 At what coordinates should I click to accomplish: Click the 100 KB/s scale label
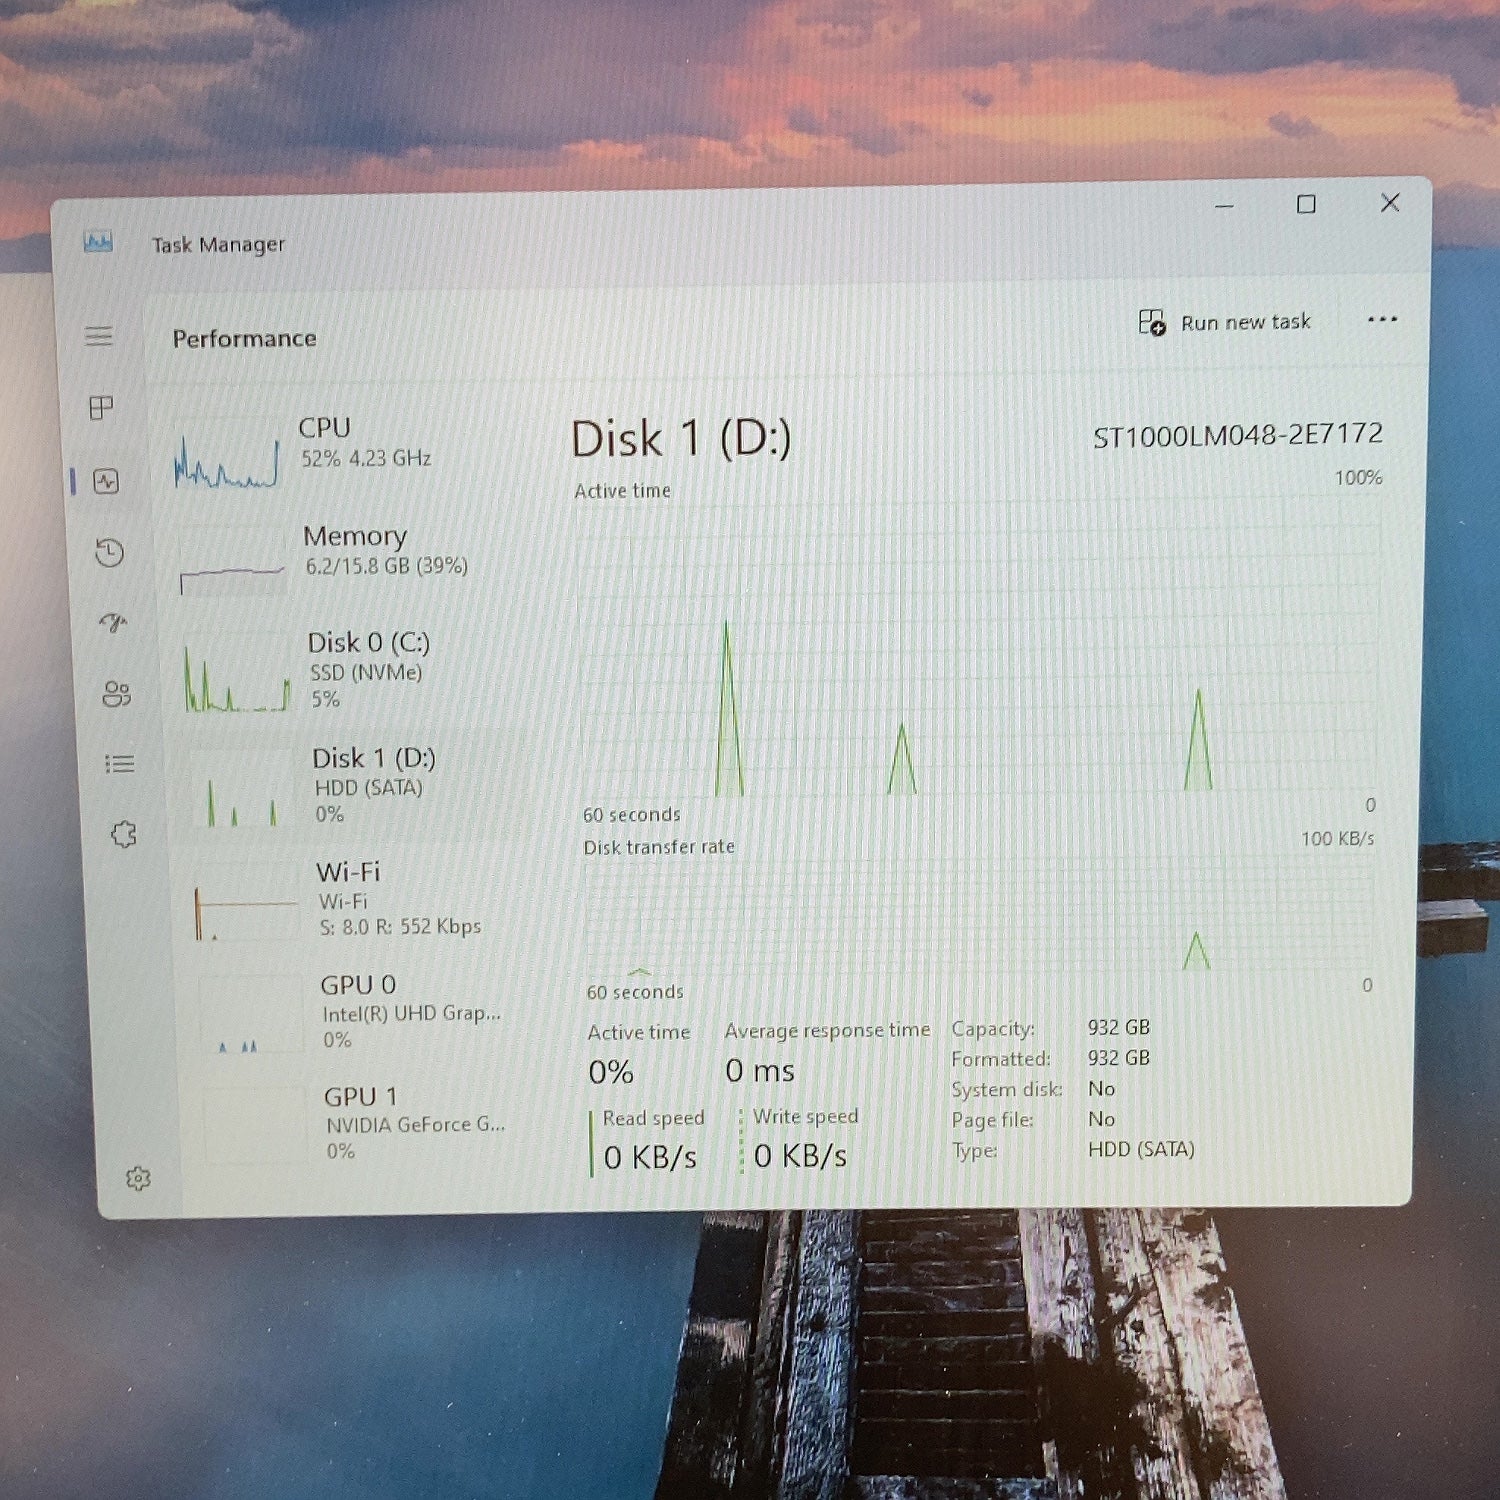click(1337, 838)
